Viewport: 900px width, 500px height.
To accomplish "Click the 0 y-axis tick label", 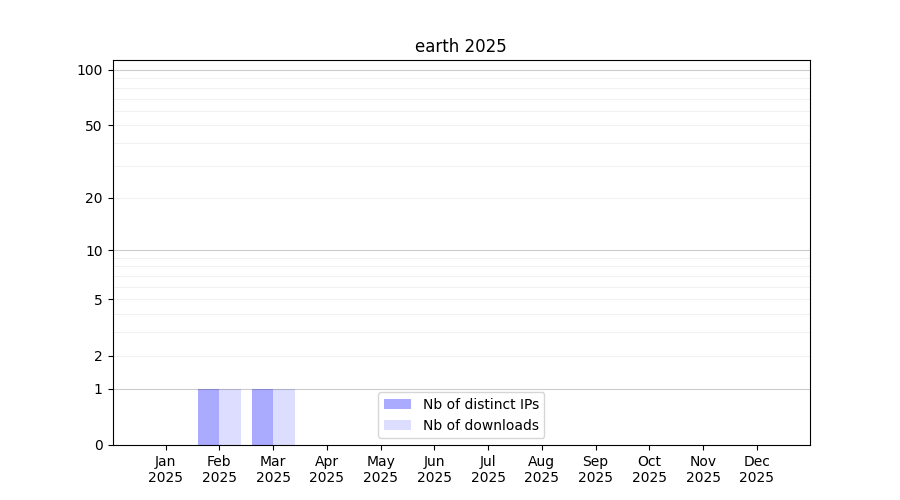I will [x=97, y=445].
